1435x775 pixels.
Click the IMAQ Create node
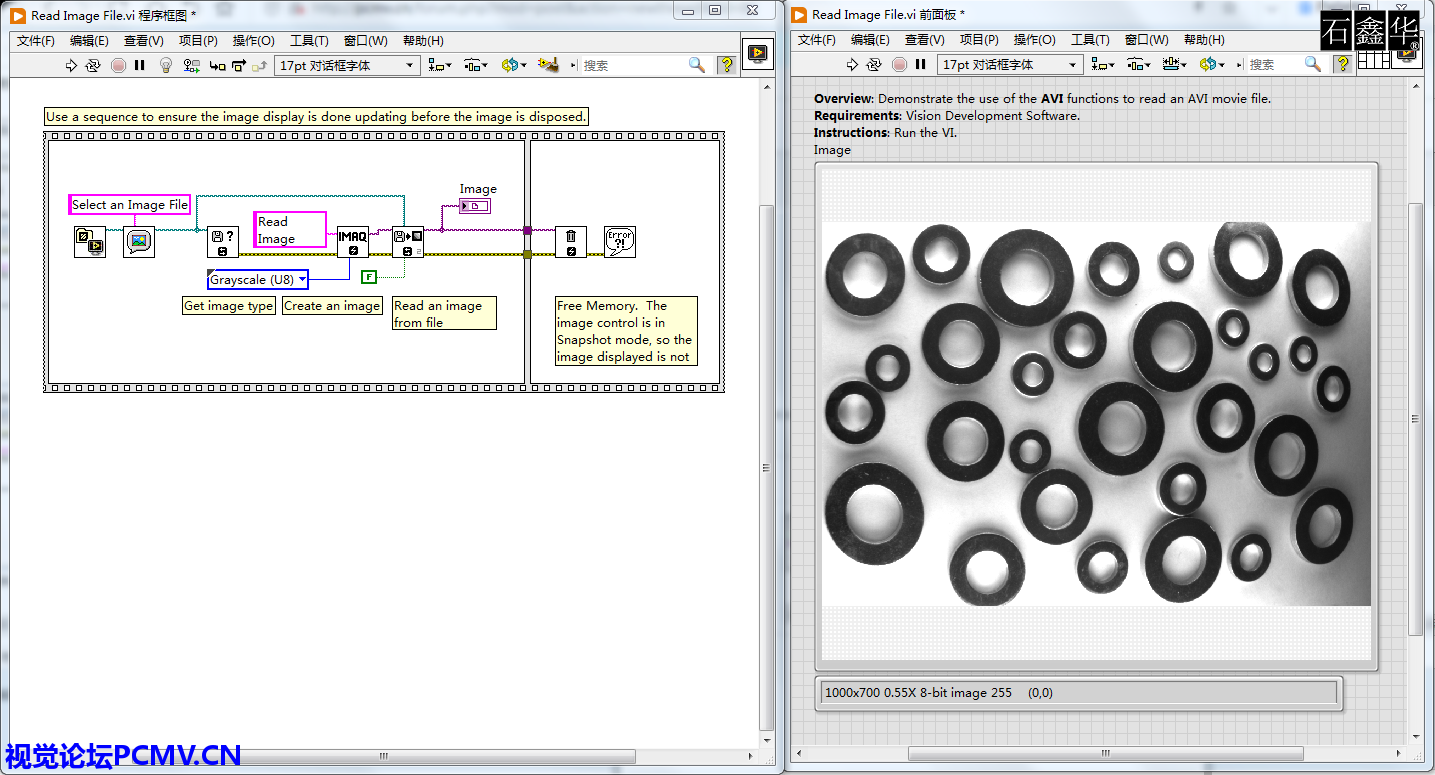click(352, 241)
